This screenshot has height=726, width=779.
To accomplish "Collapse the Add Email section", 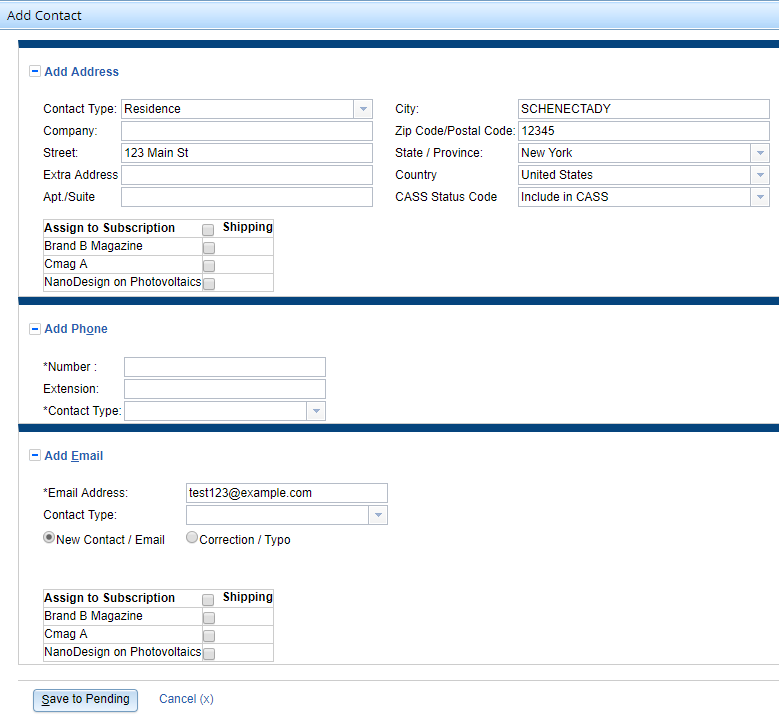I will (x=35, y=456).
